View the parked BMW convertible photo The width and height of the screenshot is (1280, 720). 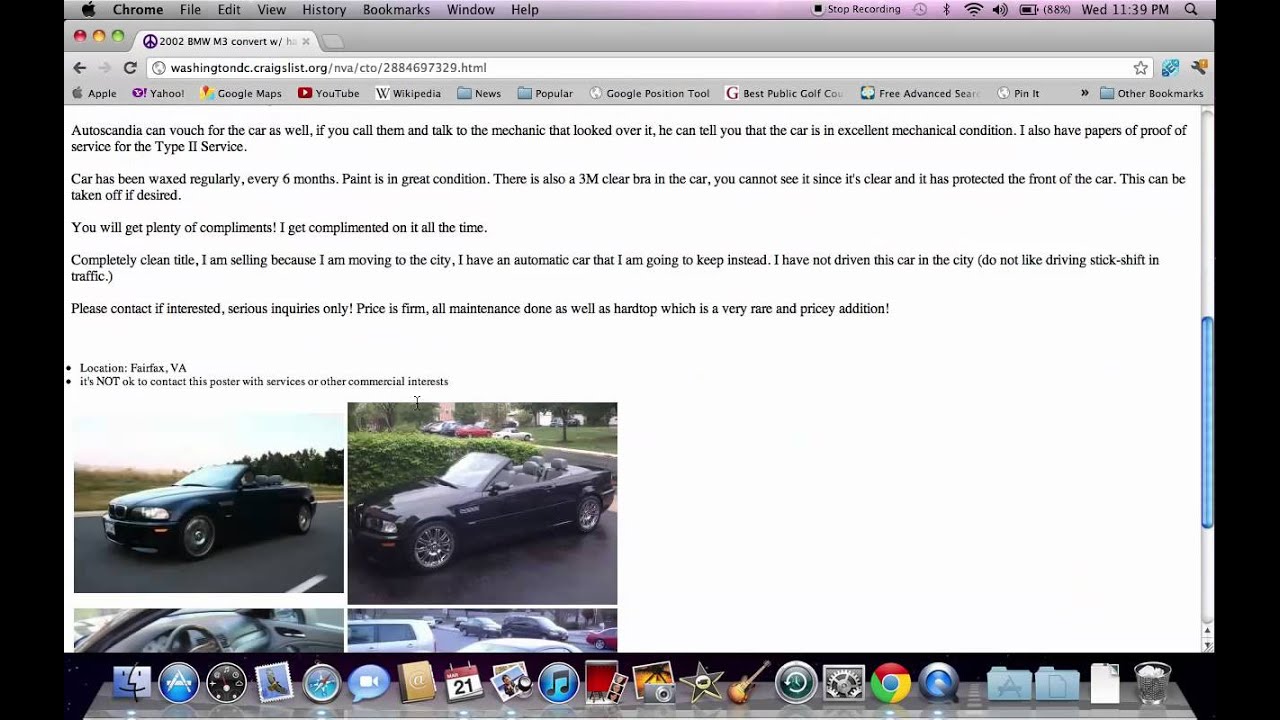click(482, 503)
